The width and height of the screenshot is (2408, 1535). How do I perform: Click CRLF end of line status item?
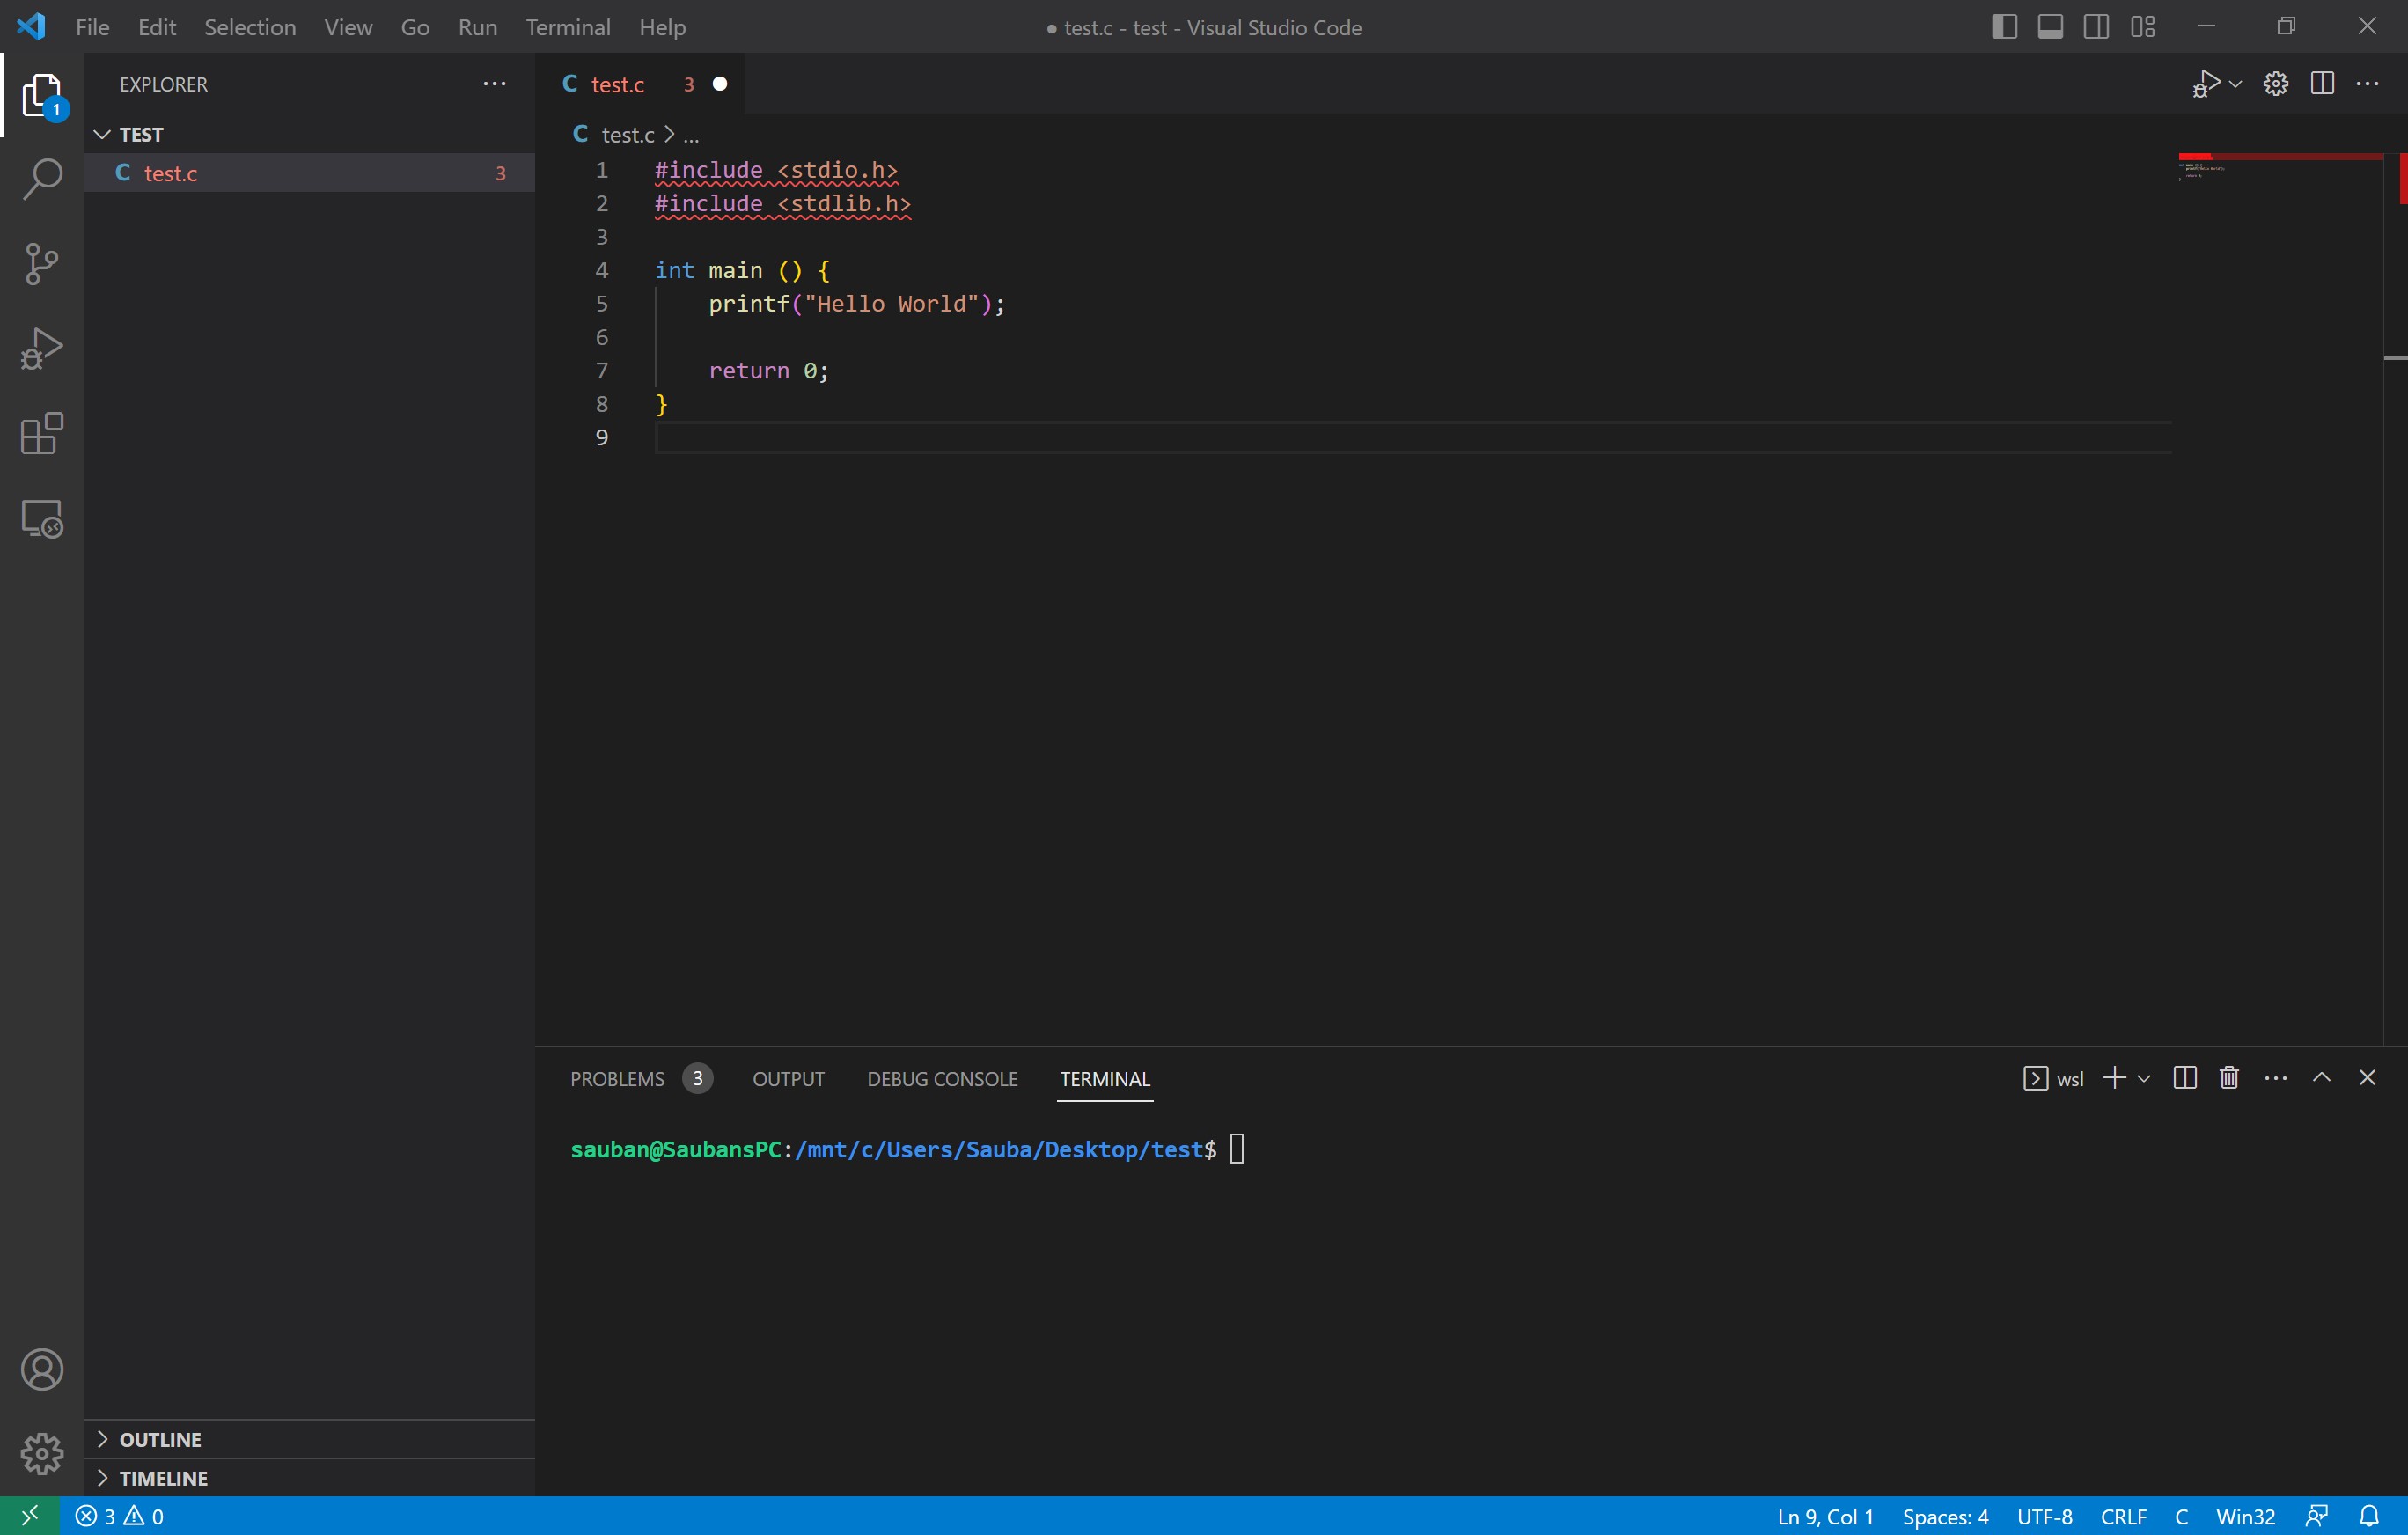2123,1516
